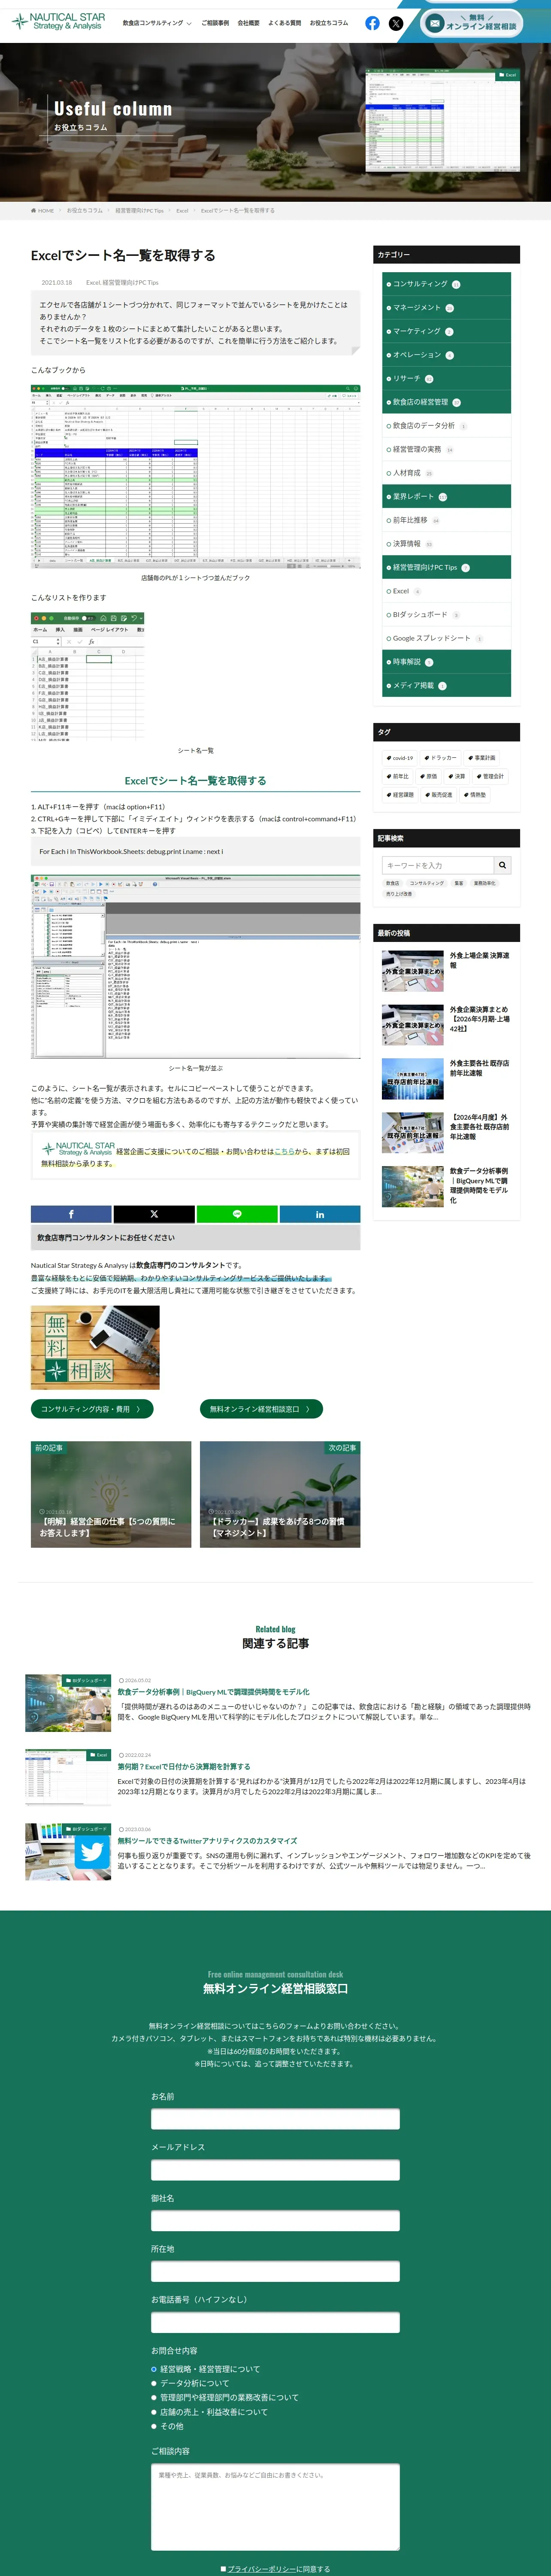Open 業界レポート category in sidebar
Image resolution: width=551 pixels, height=2576 pixels.
446,497
